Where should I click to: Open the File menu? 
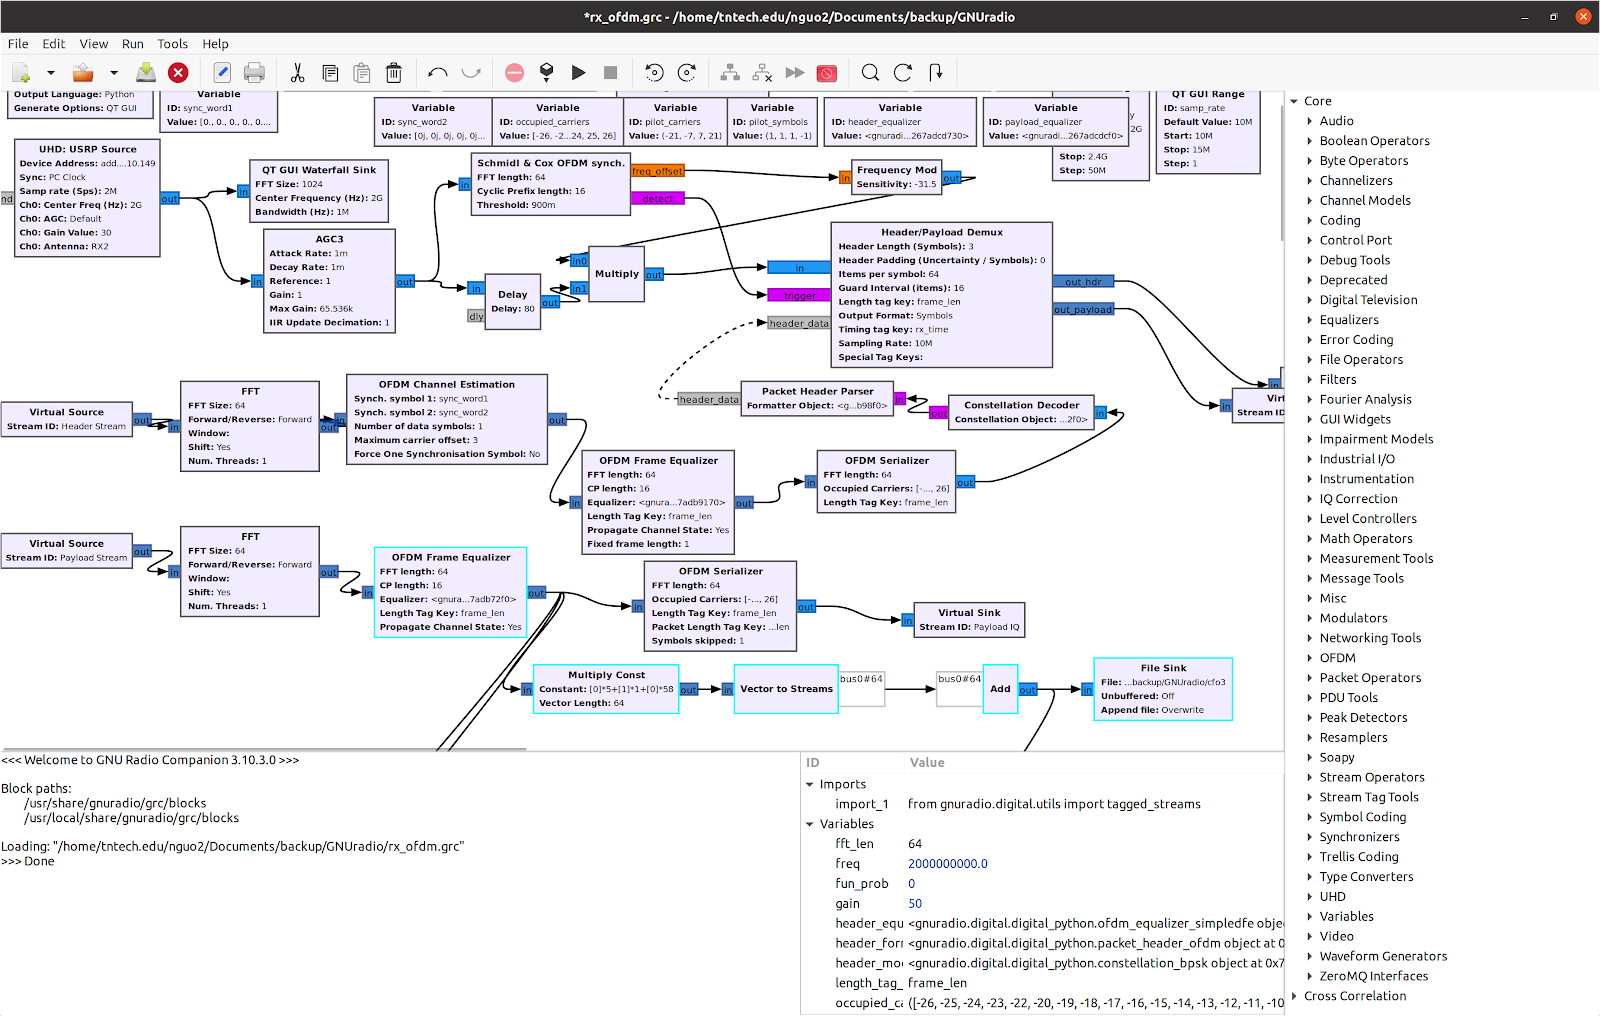click(x=18, y=44)
